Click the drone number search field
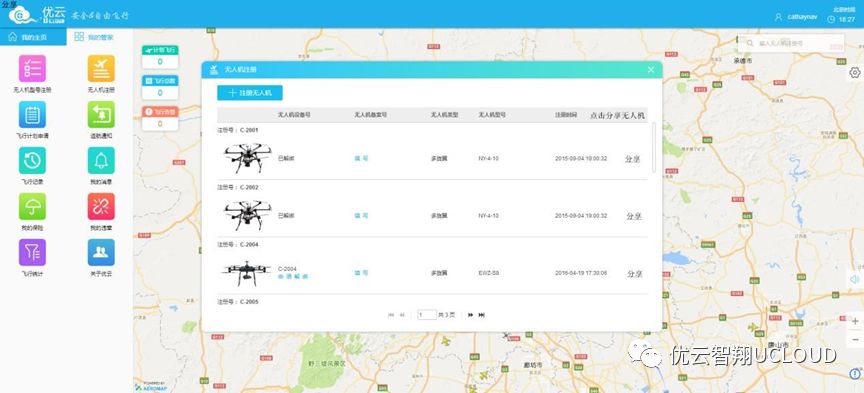The height and width of the screenshot is (393, 864). coord(791,42)
